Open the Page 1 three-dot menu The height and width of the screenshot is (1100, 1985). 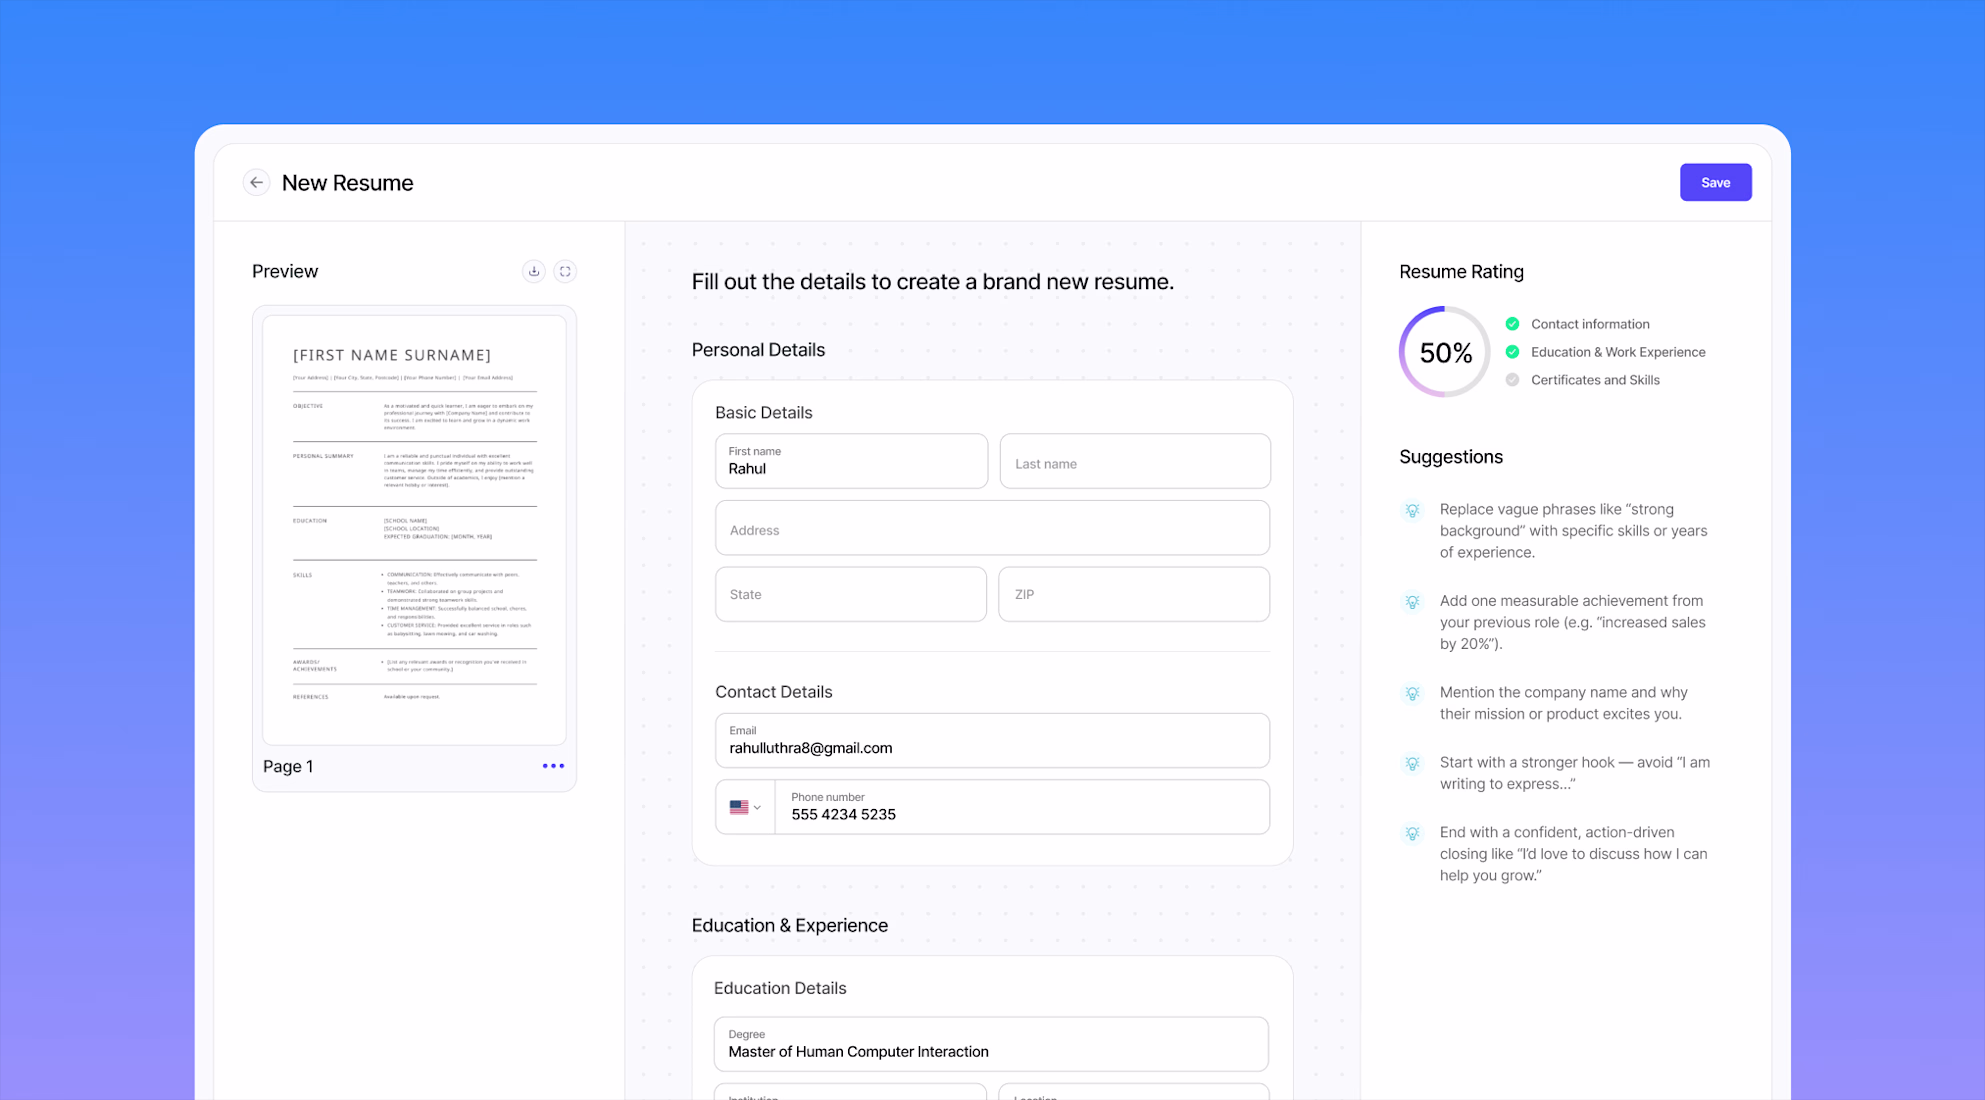[553, 766]
